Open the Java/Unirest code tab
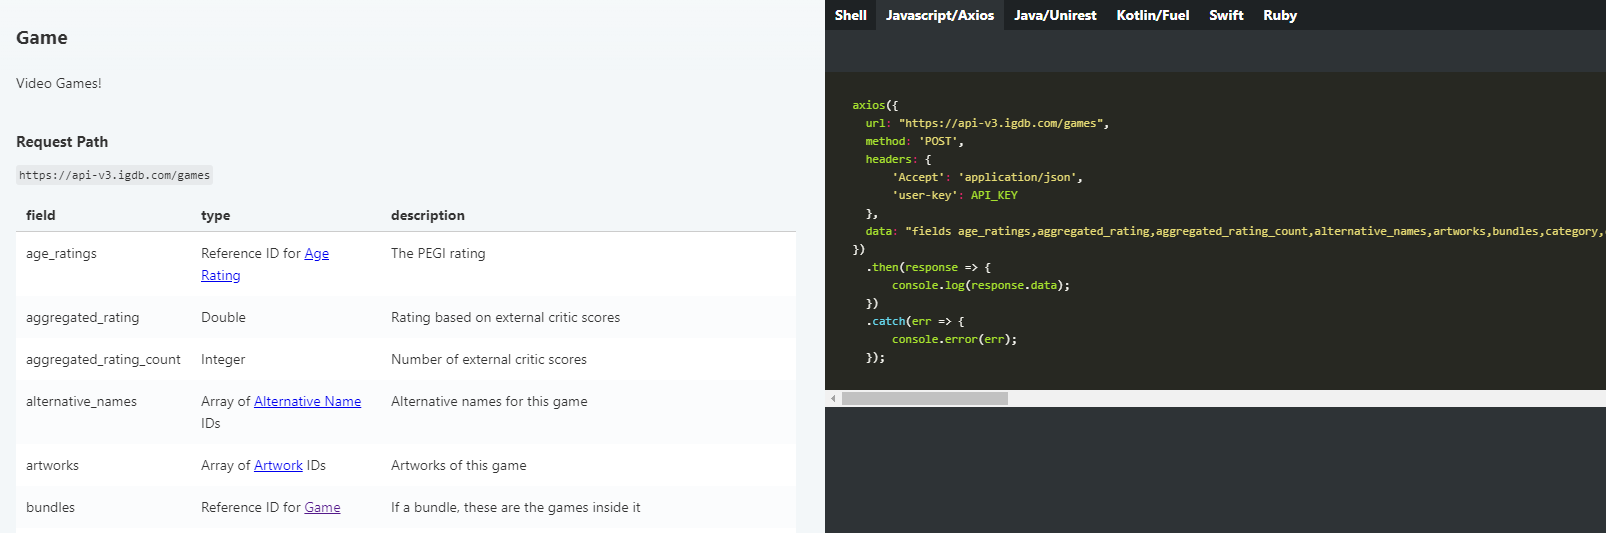This screenshot has height=533, width=1606. (1055, 15)
